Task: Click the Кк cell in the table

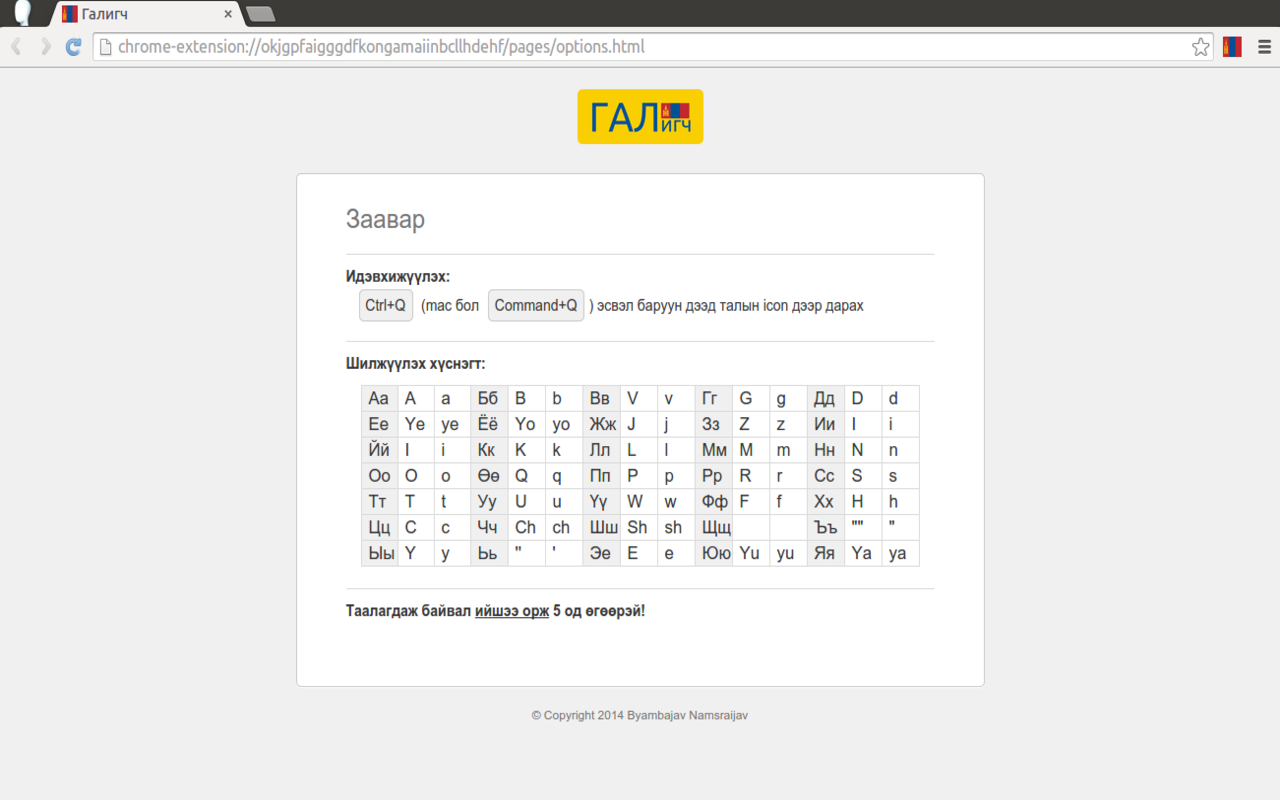Action: [x=489, y=450]
